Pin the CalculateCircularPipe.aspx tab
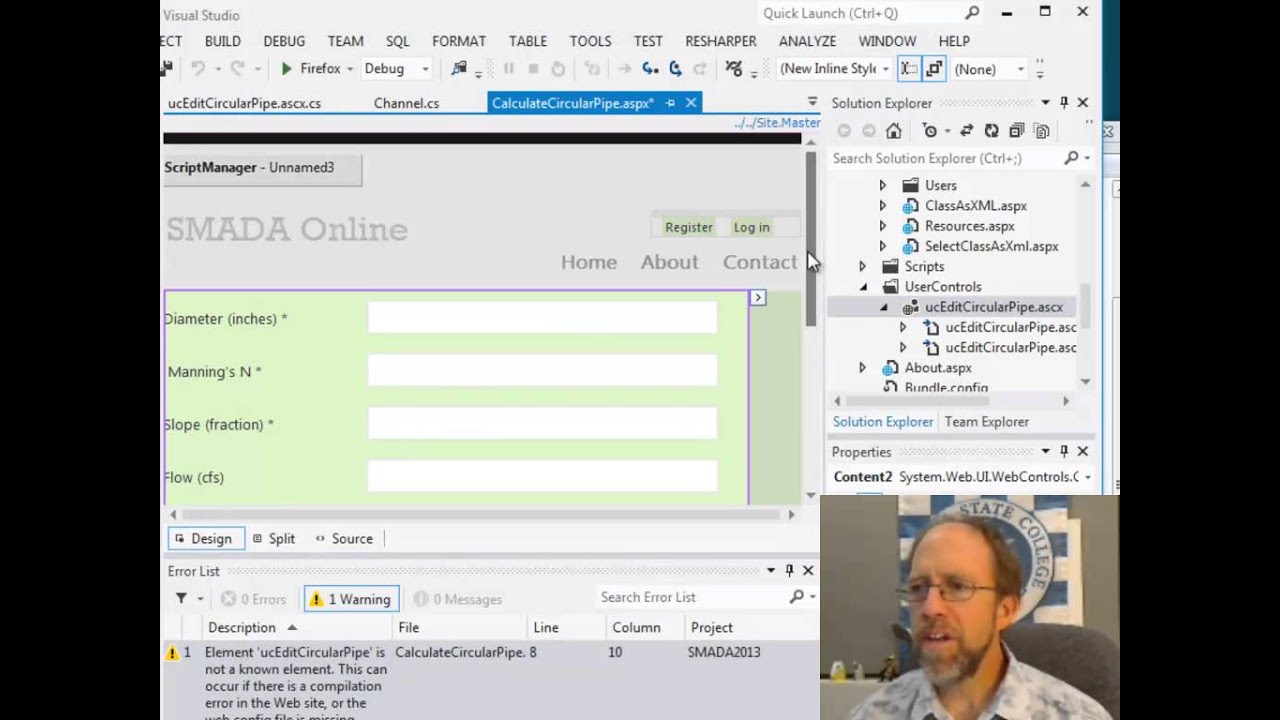 670,103
